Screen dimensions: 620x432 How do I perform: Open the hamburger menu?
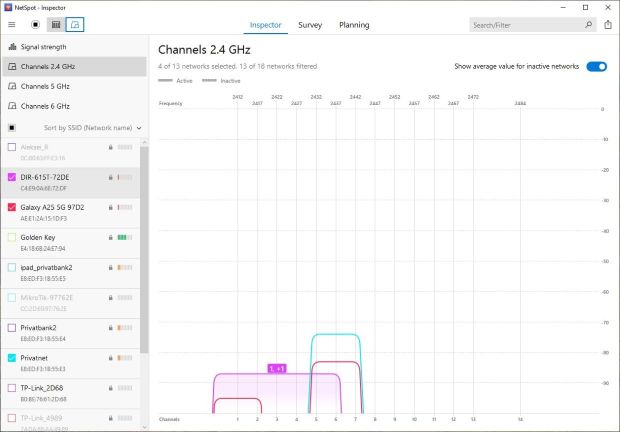[12, 25]
